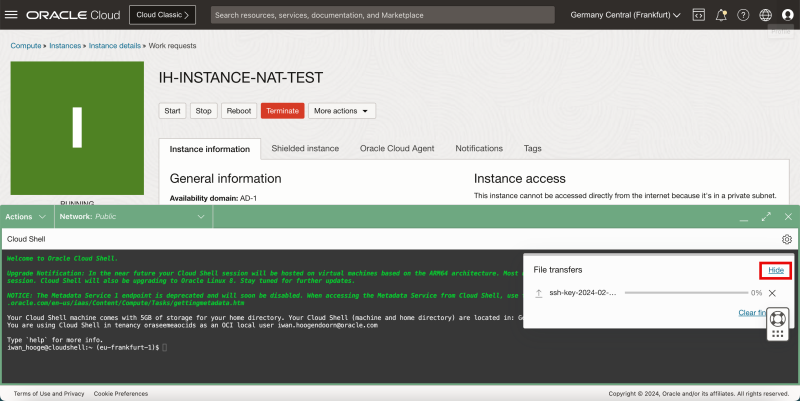Expand the Cloud Shell Actions menu
800x401 pixels.
(x=26, y=217)
